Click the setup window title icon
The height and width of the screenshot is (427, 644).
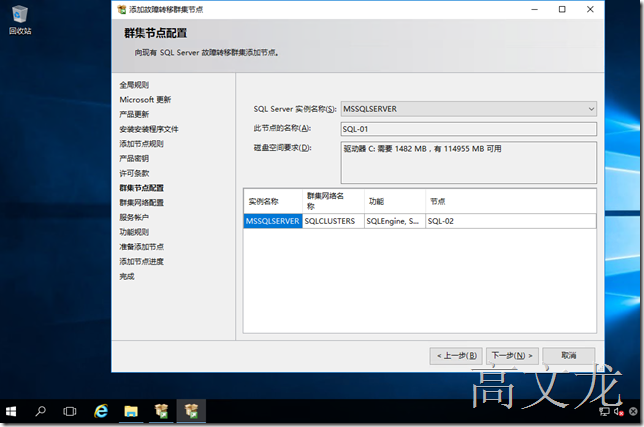click(122, 9)
